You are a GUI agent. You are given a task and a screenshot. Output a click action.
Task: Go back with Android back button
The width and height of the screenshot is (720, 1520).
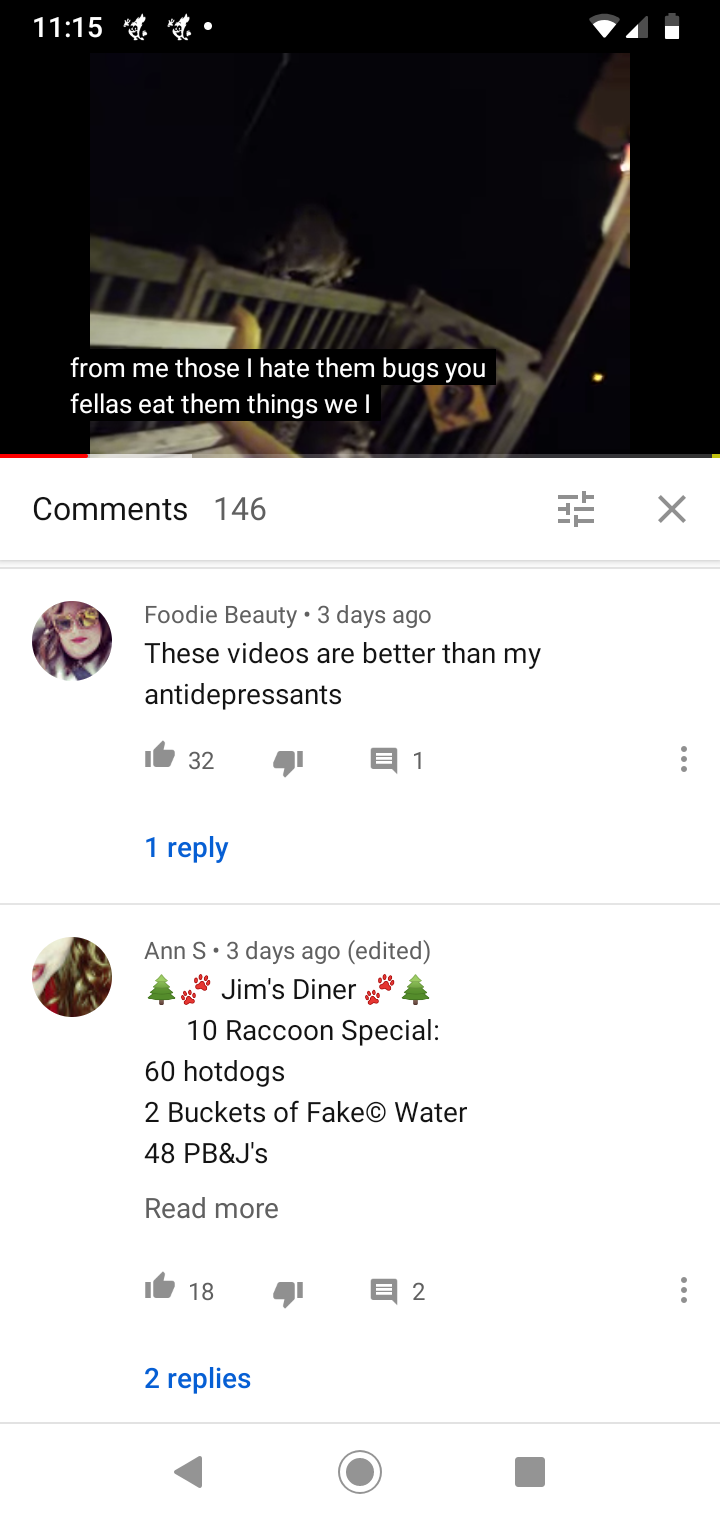(x=189, y=1472)
